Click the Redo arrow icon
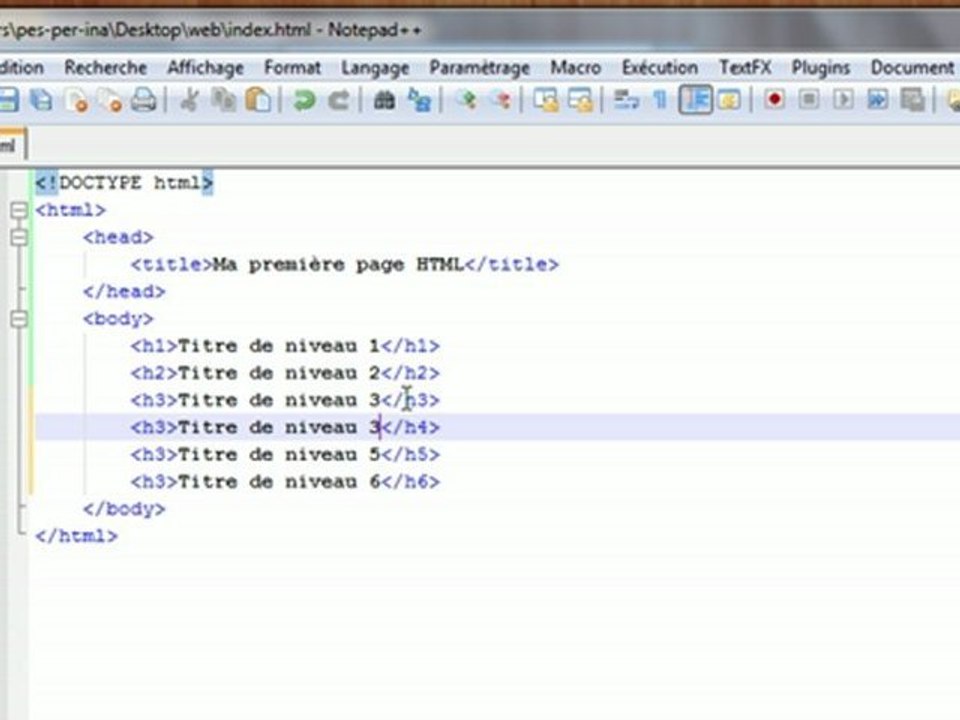 click(338, 100)
